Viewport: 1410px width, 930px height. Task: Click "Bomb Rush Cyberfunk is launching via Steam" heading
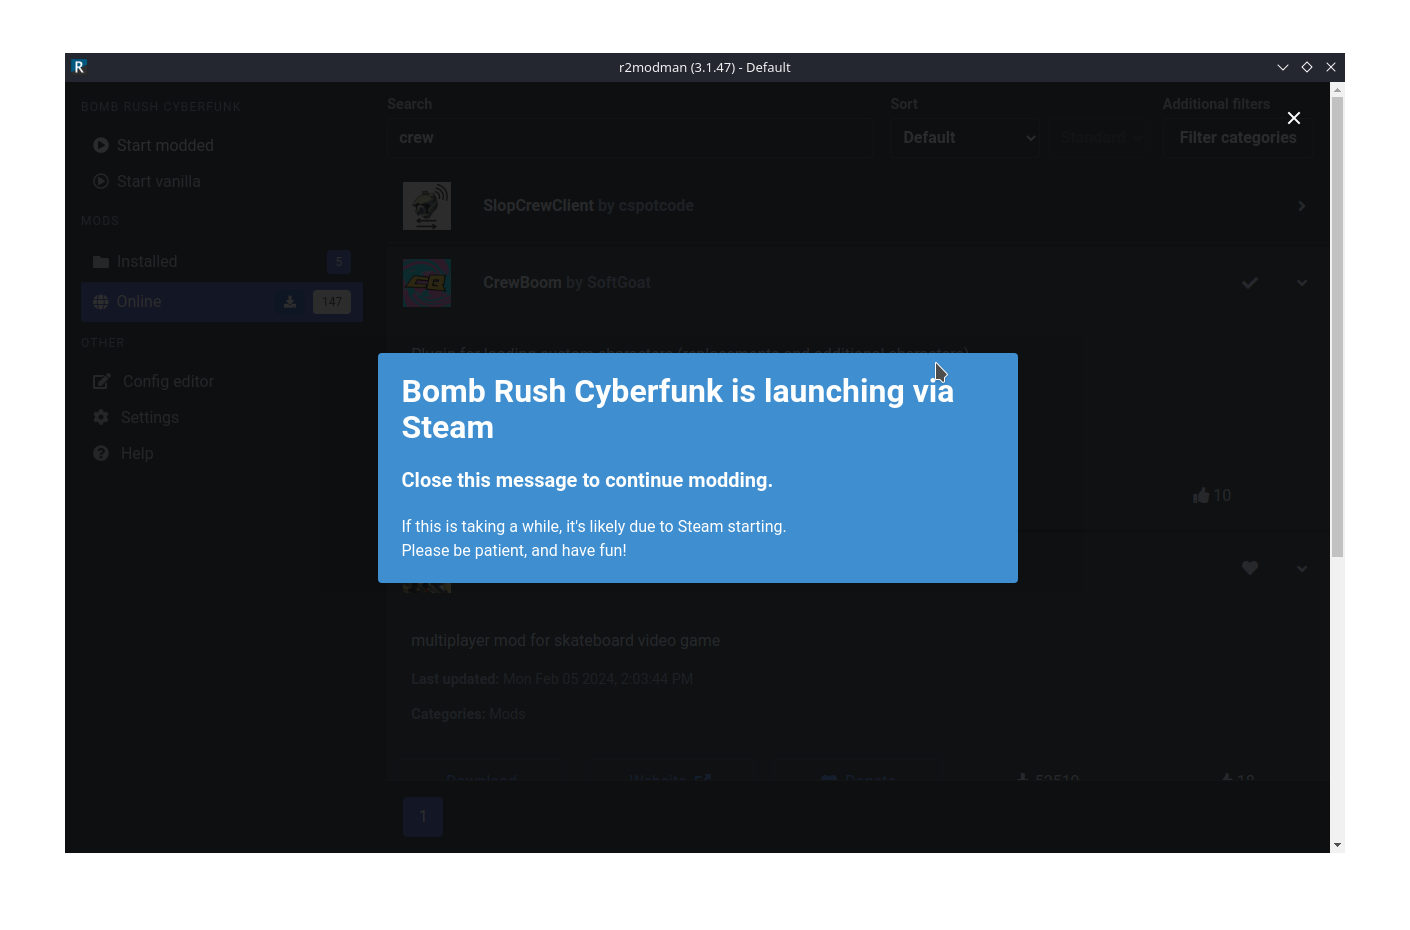[x=678, y=409]
